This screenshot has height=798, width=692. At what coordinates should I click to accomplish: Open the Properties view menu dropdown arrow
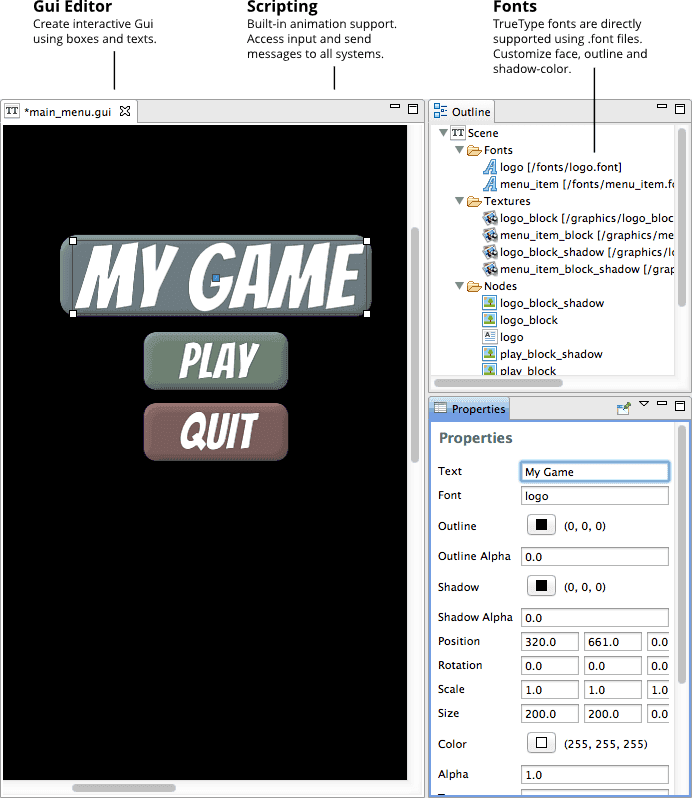644,405
